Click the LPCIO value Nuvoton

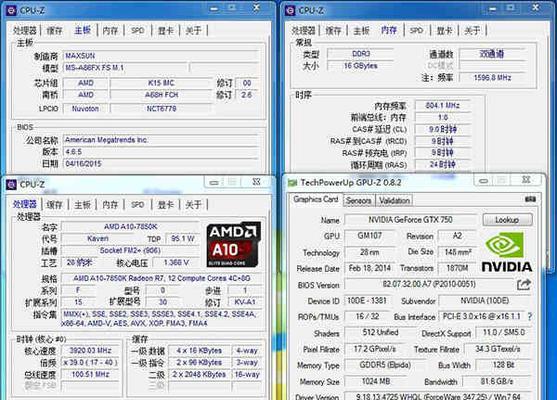pyautogui.click(x=85, y=109)
